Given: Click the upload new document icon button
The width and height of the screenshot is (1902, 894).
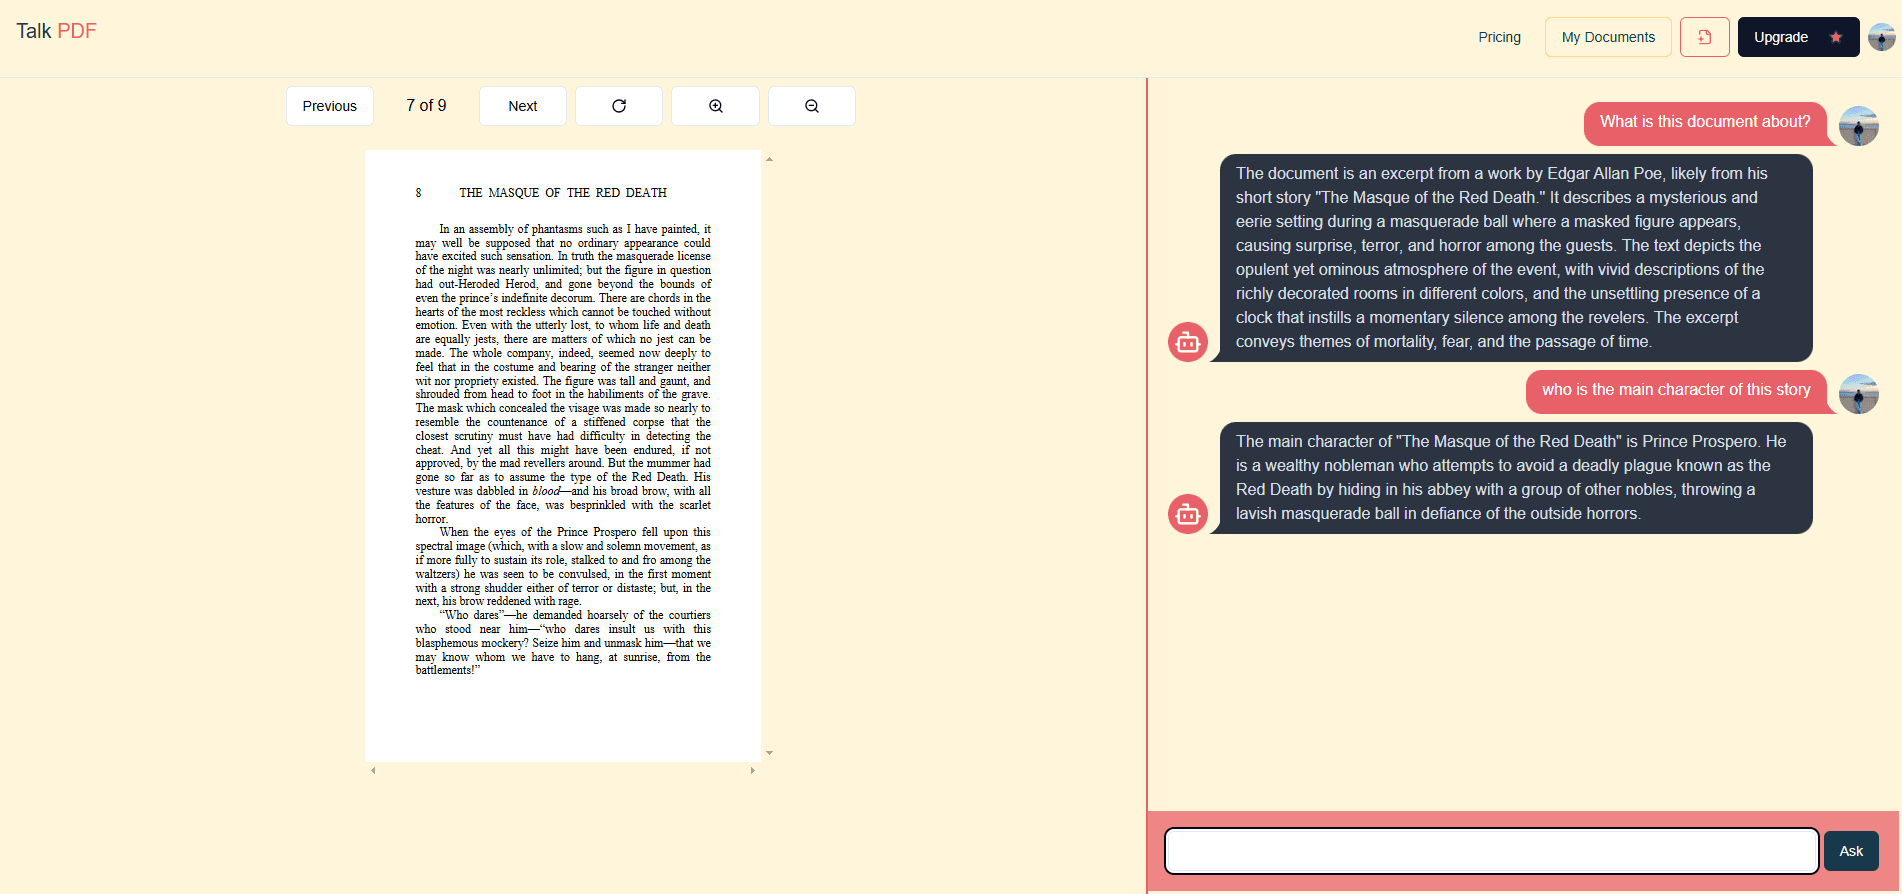Looking at the screenshot, I should click(1705, 37).
